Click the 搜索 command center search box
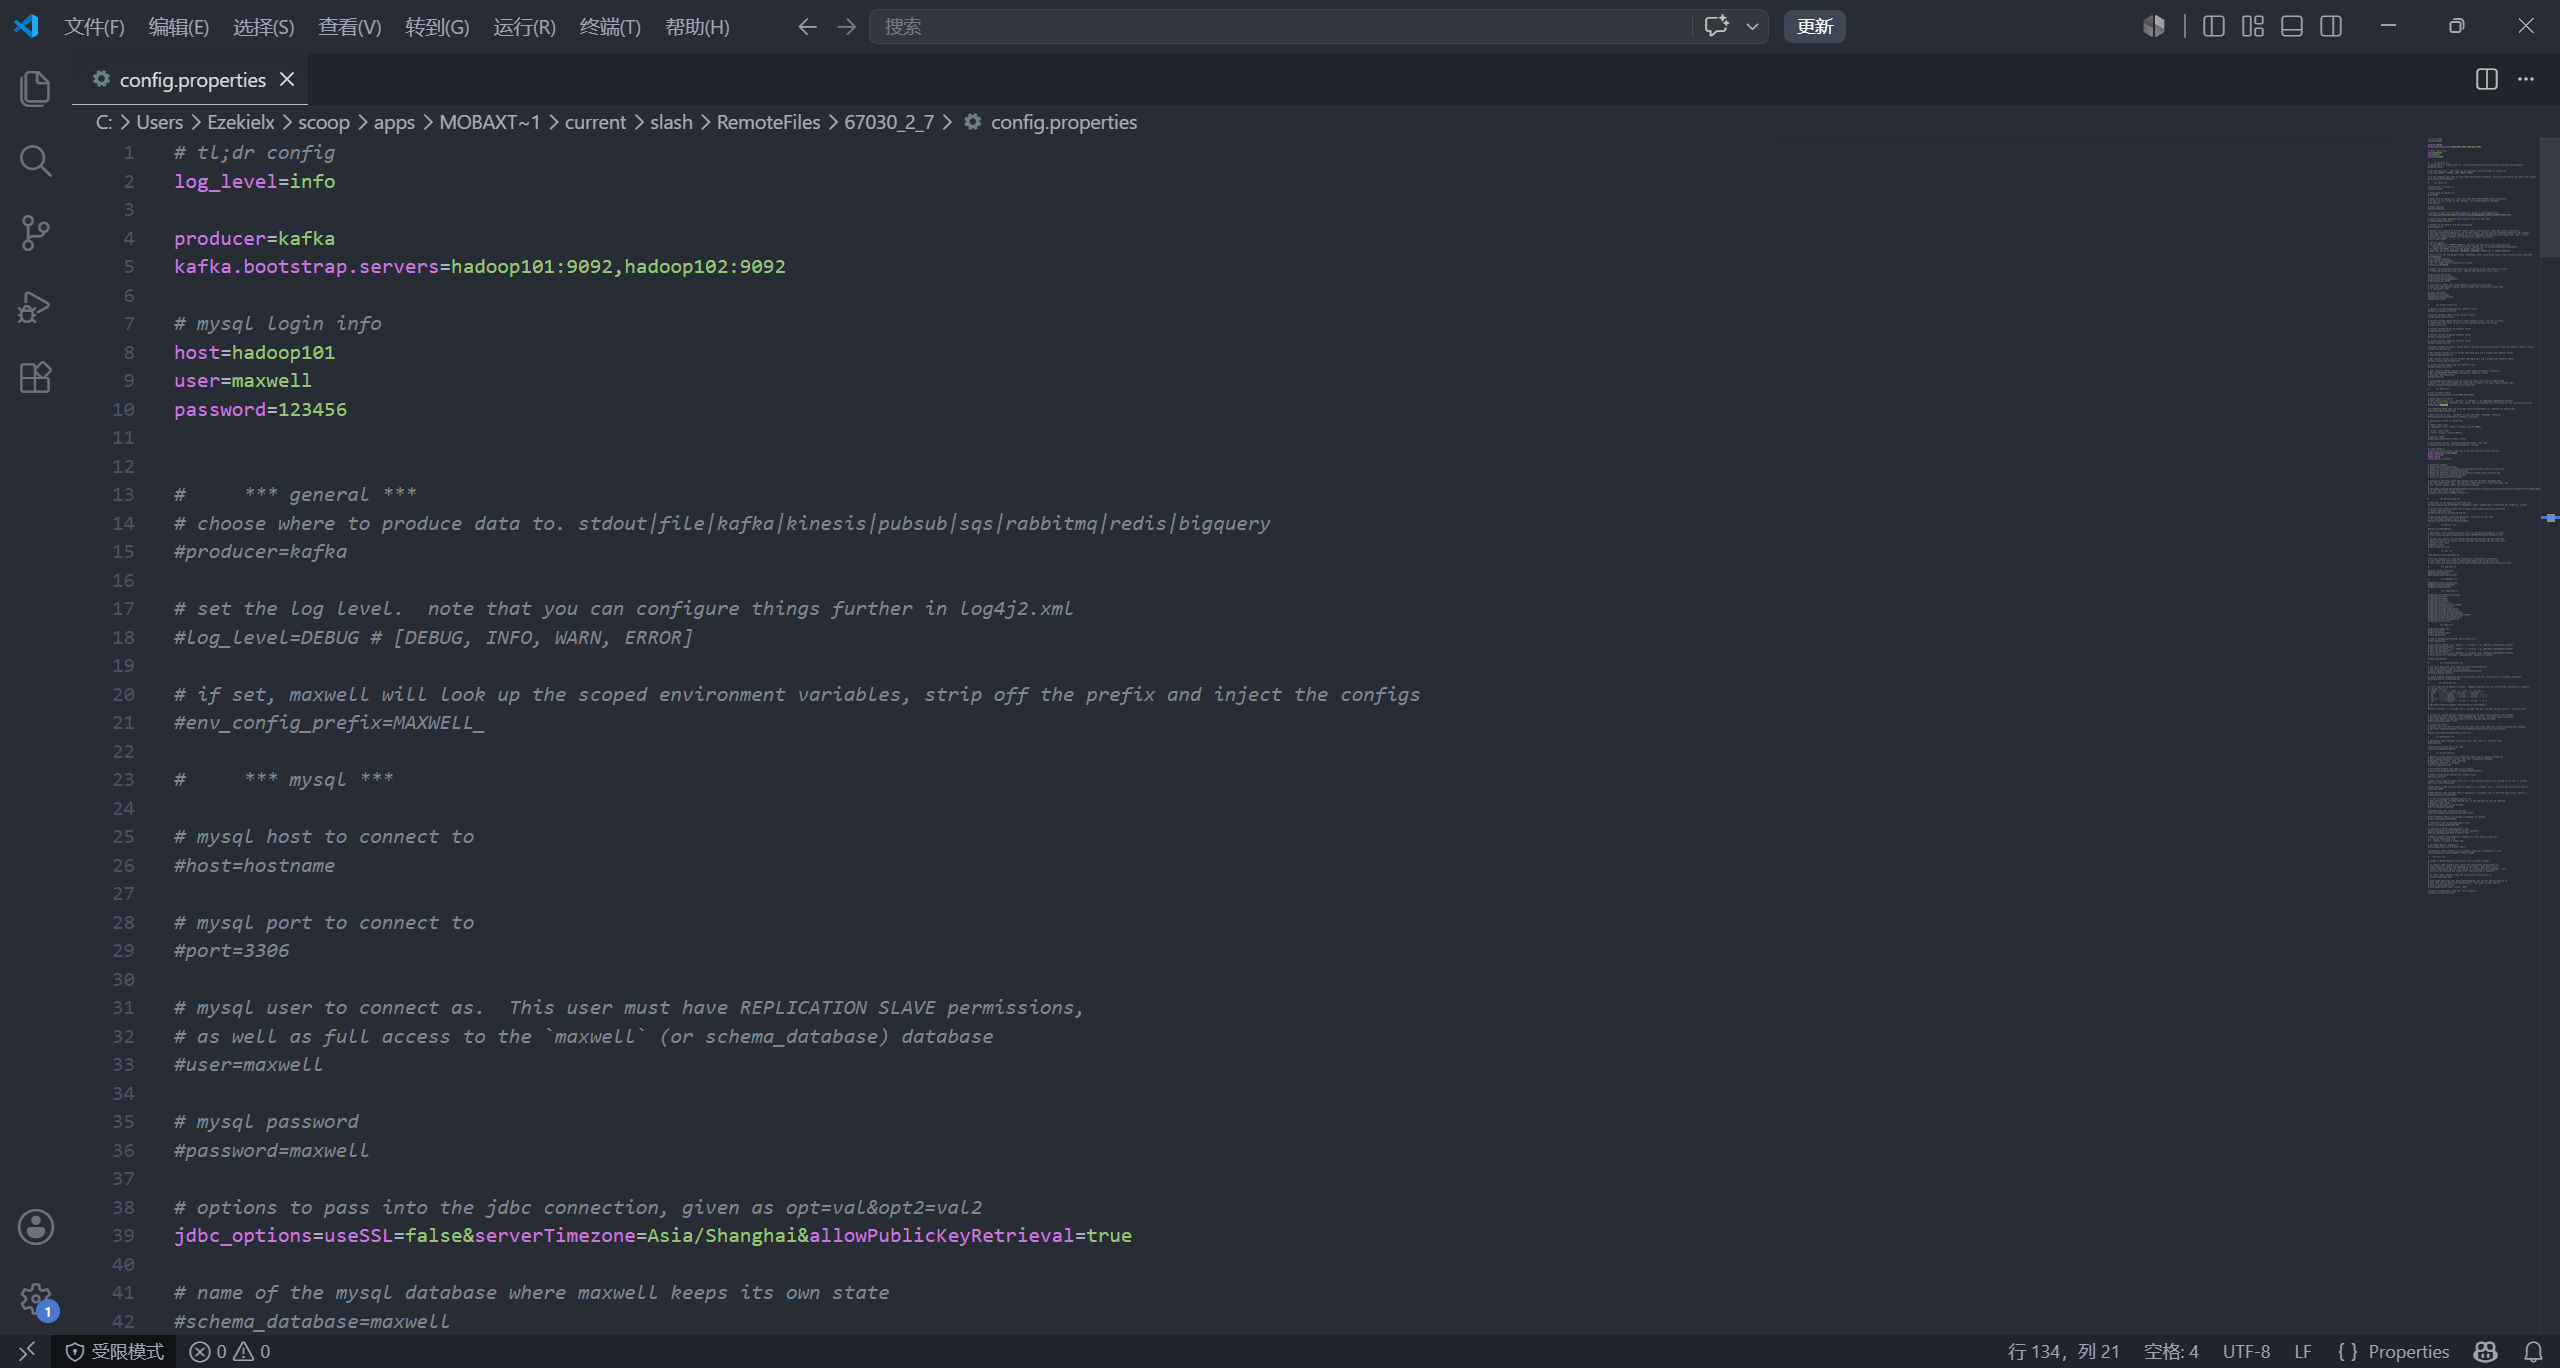2560x1368 pixels. click(x=1280, y=27)
